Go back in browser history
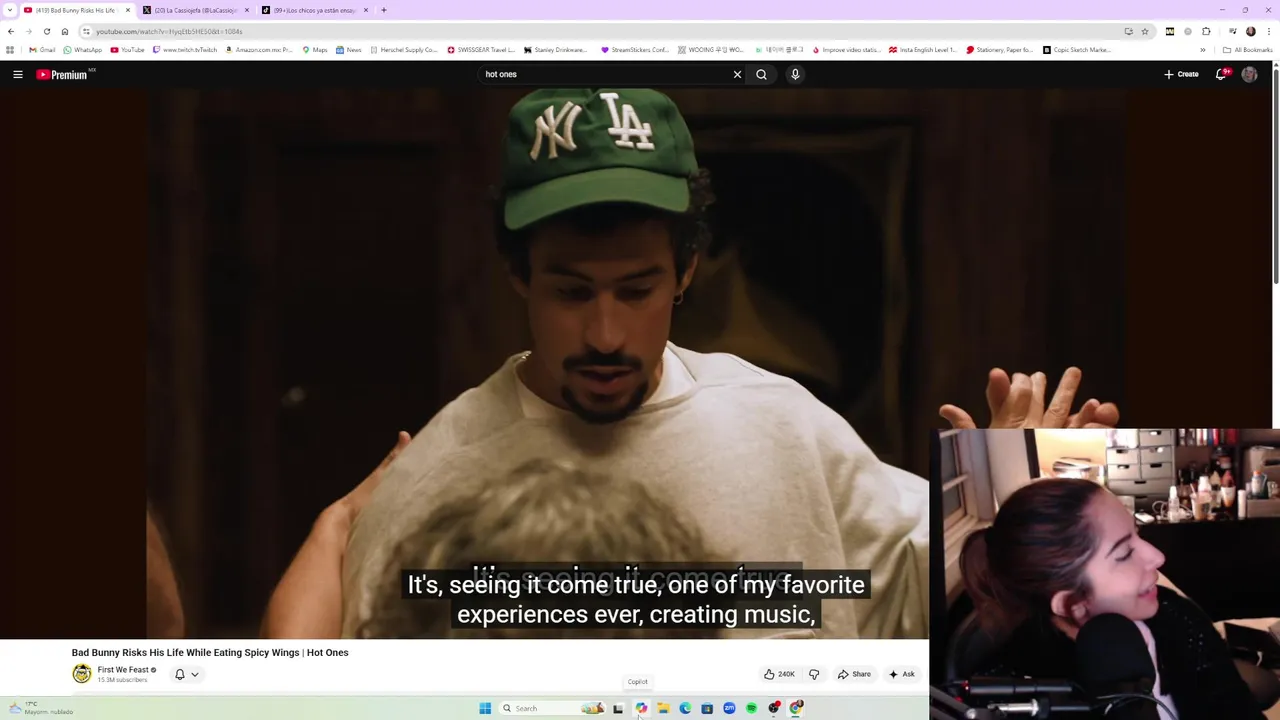Screen dimensions: 1280x720 [x=11, y=31]
